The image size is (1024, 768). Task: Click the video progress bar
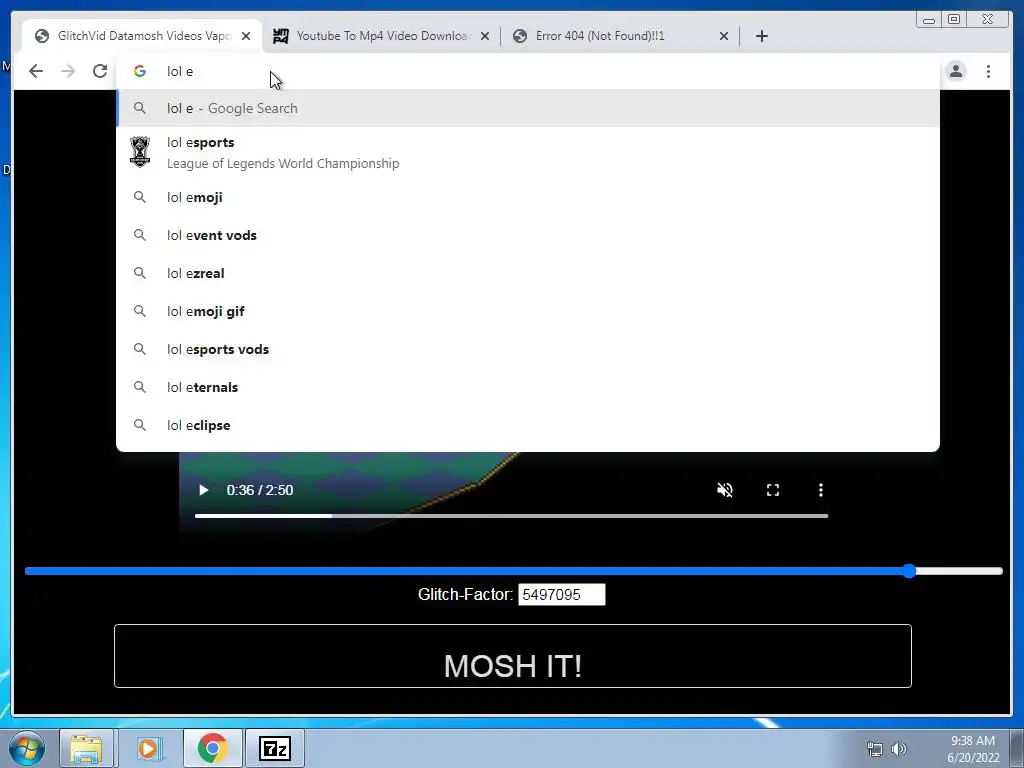(x=511, y=516)
